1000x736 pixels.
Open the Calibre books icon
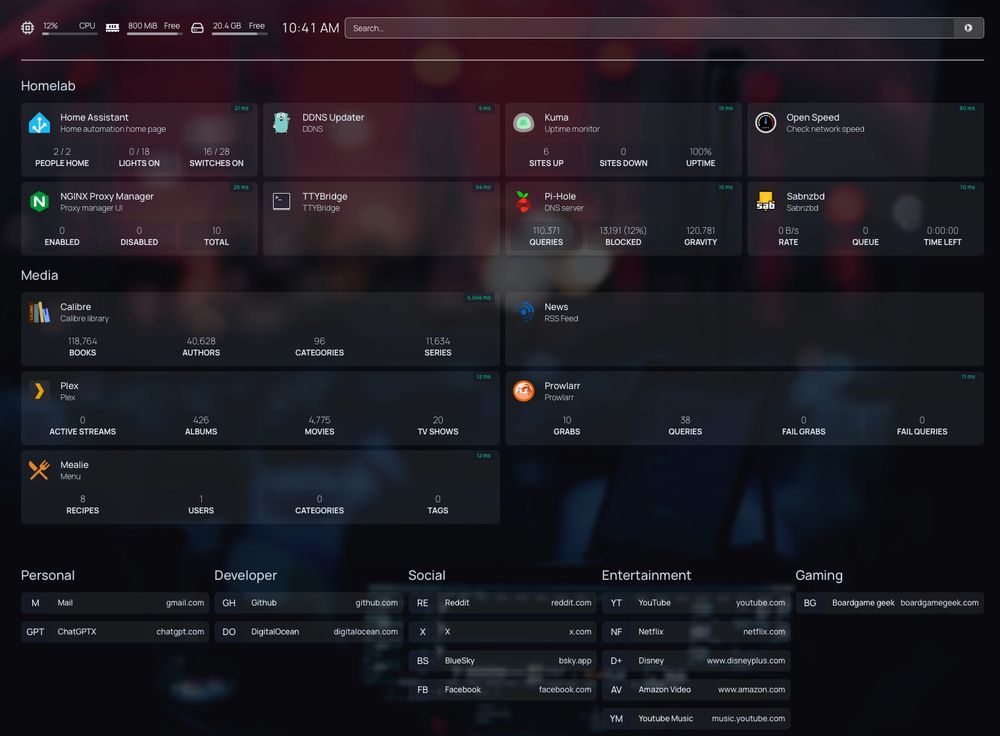pos(40,312)
